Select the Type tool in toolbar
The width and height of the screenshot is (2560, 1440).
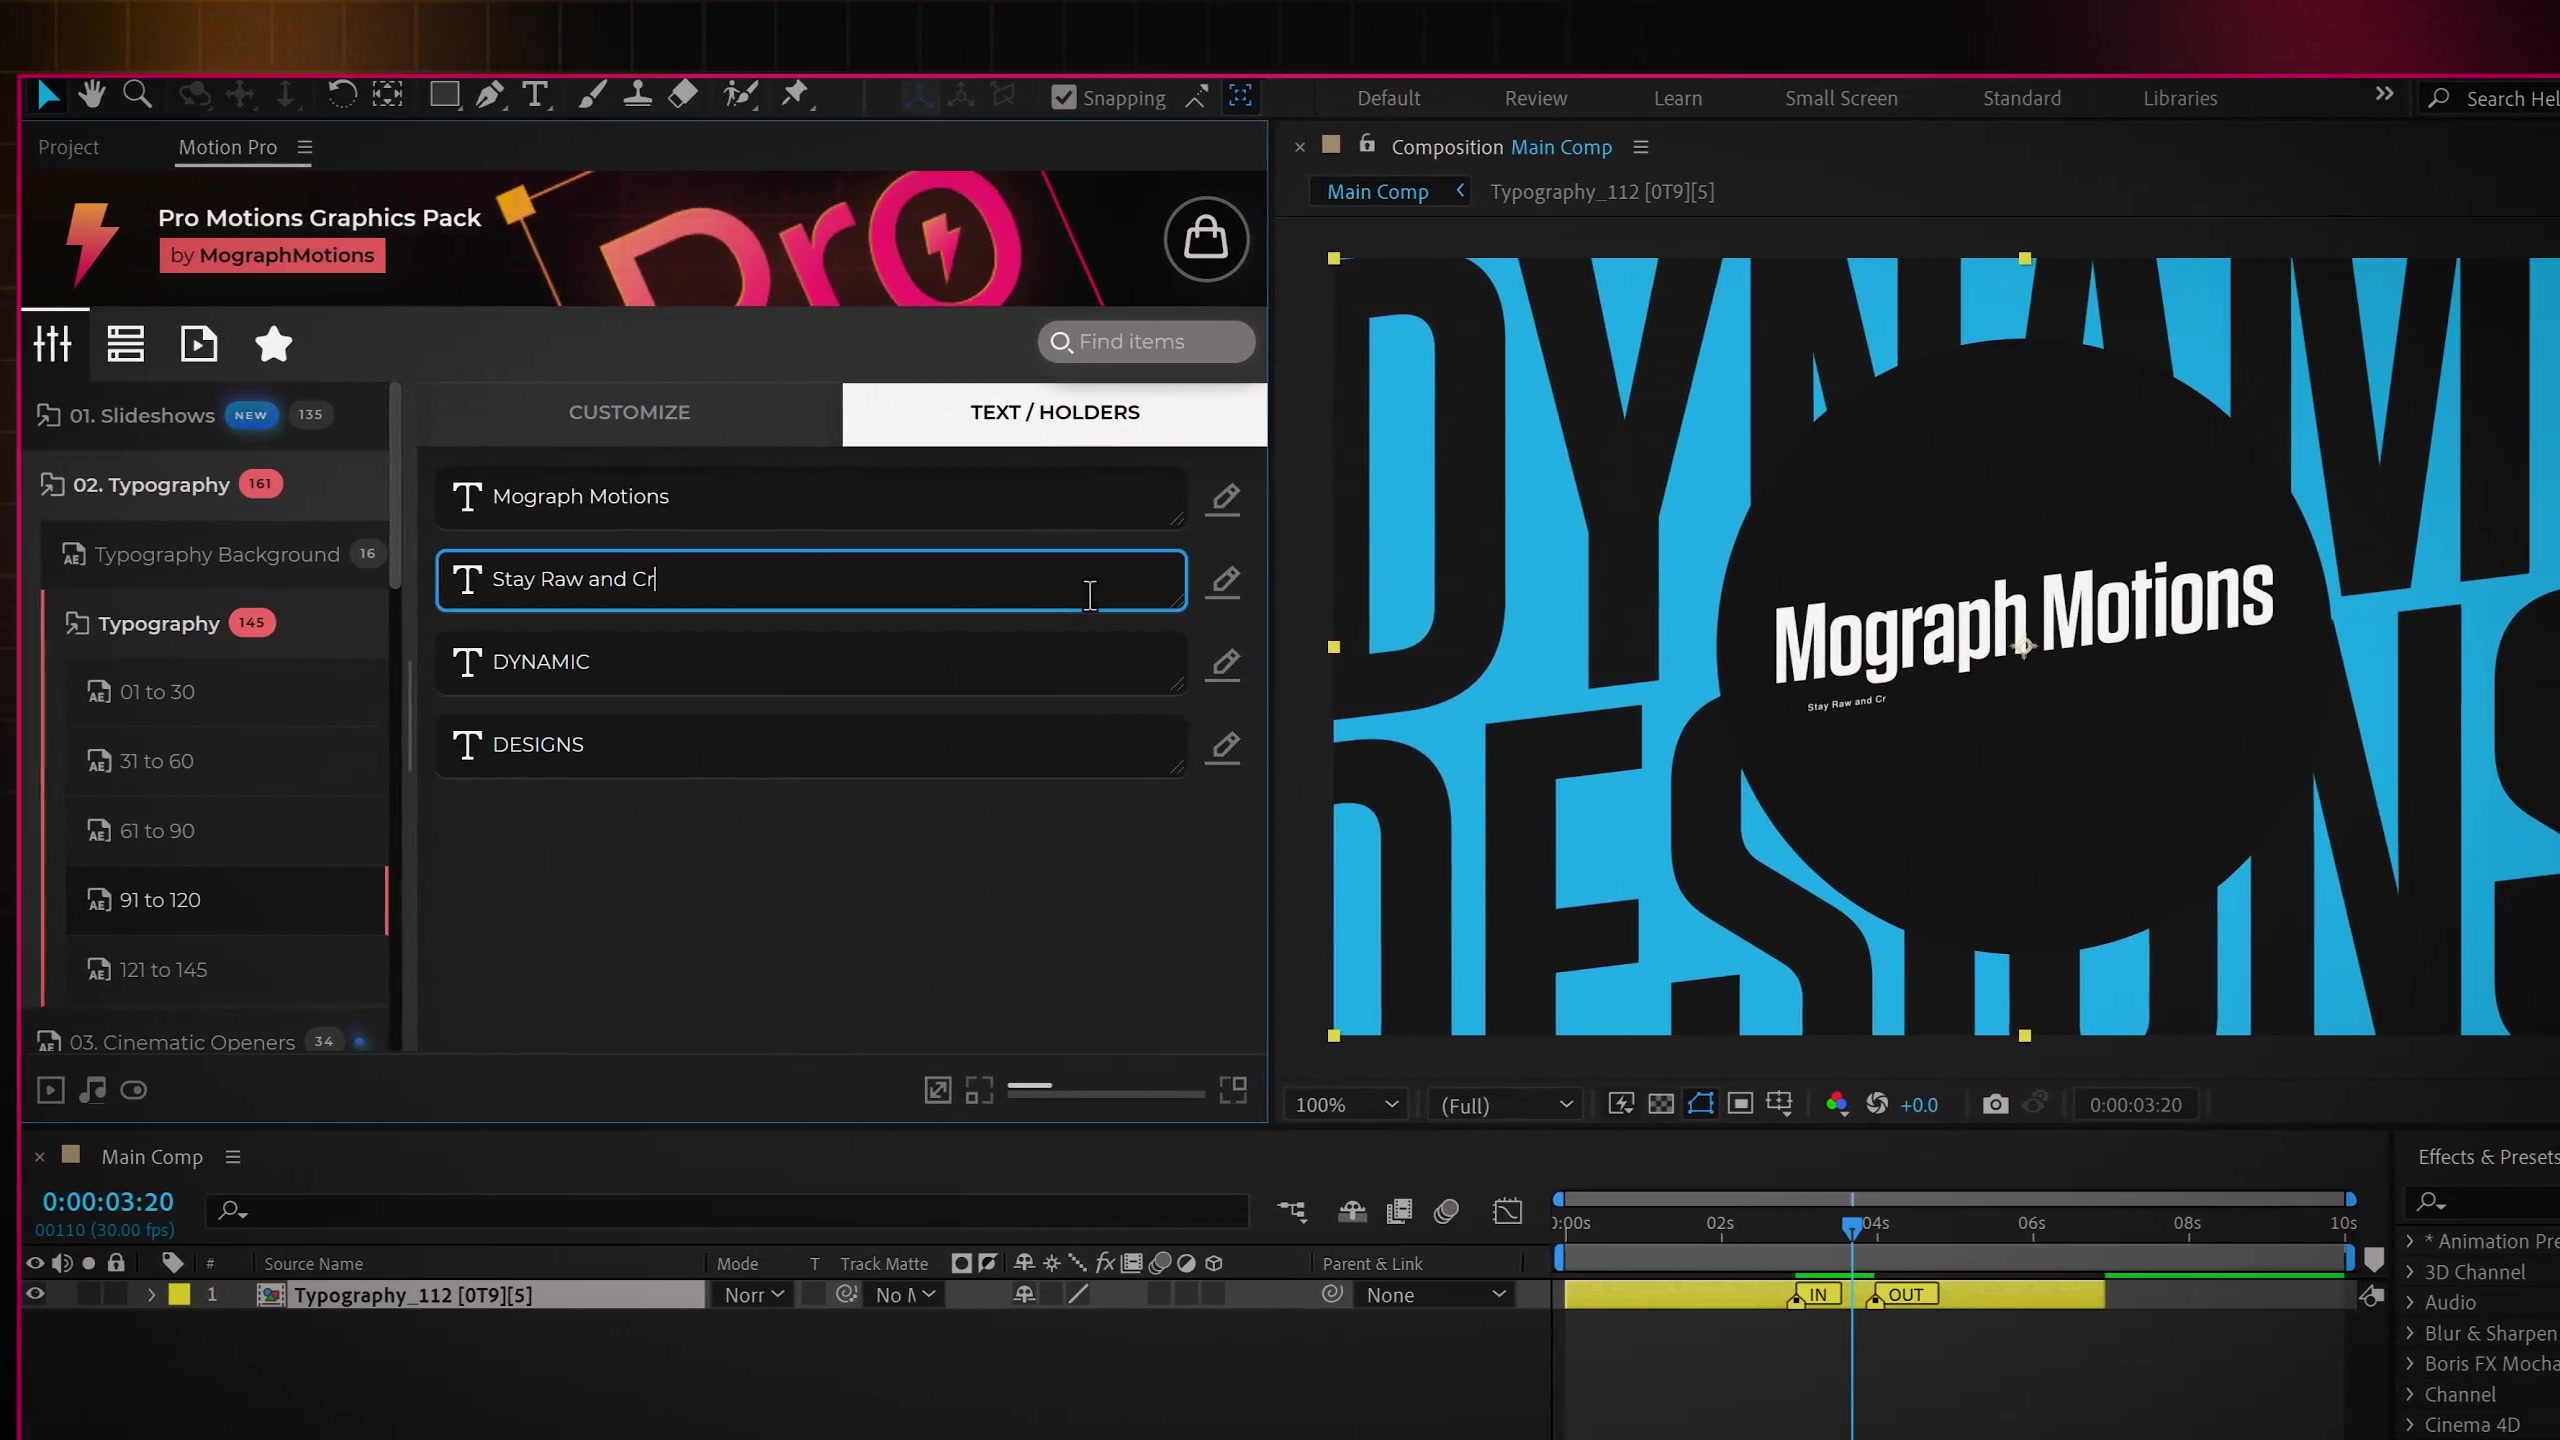coord(536,95)
